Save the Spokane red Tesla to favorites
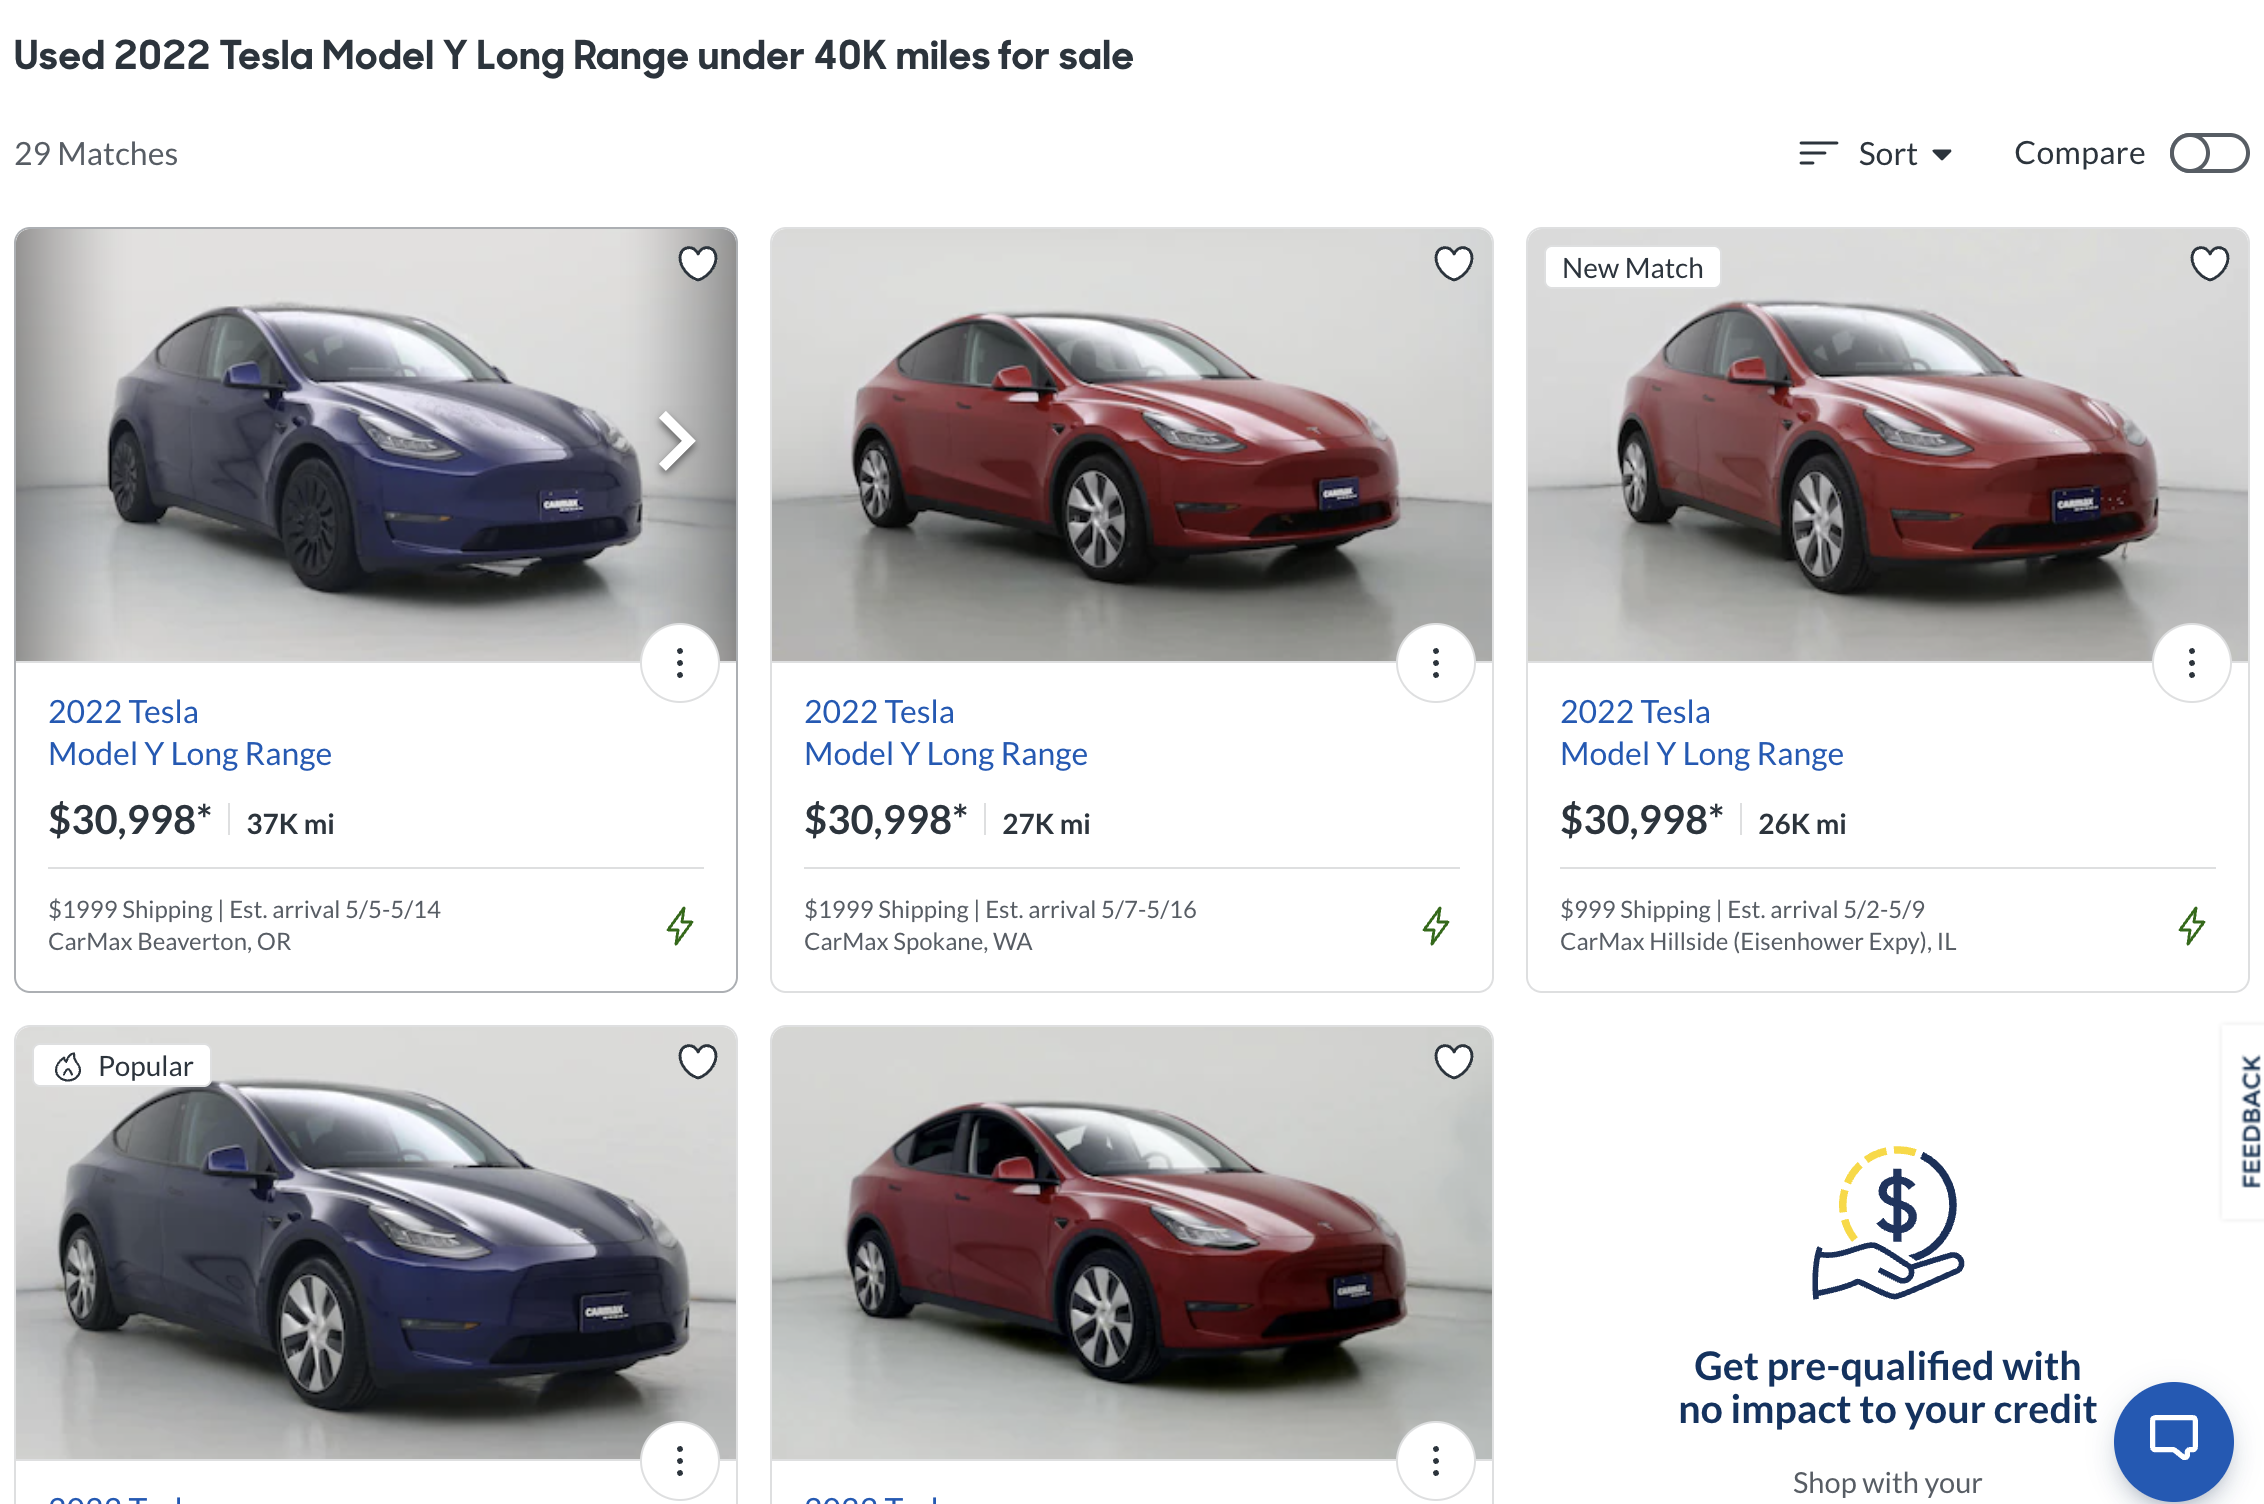 tap(1453, 263)
